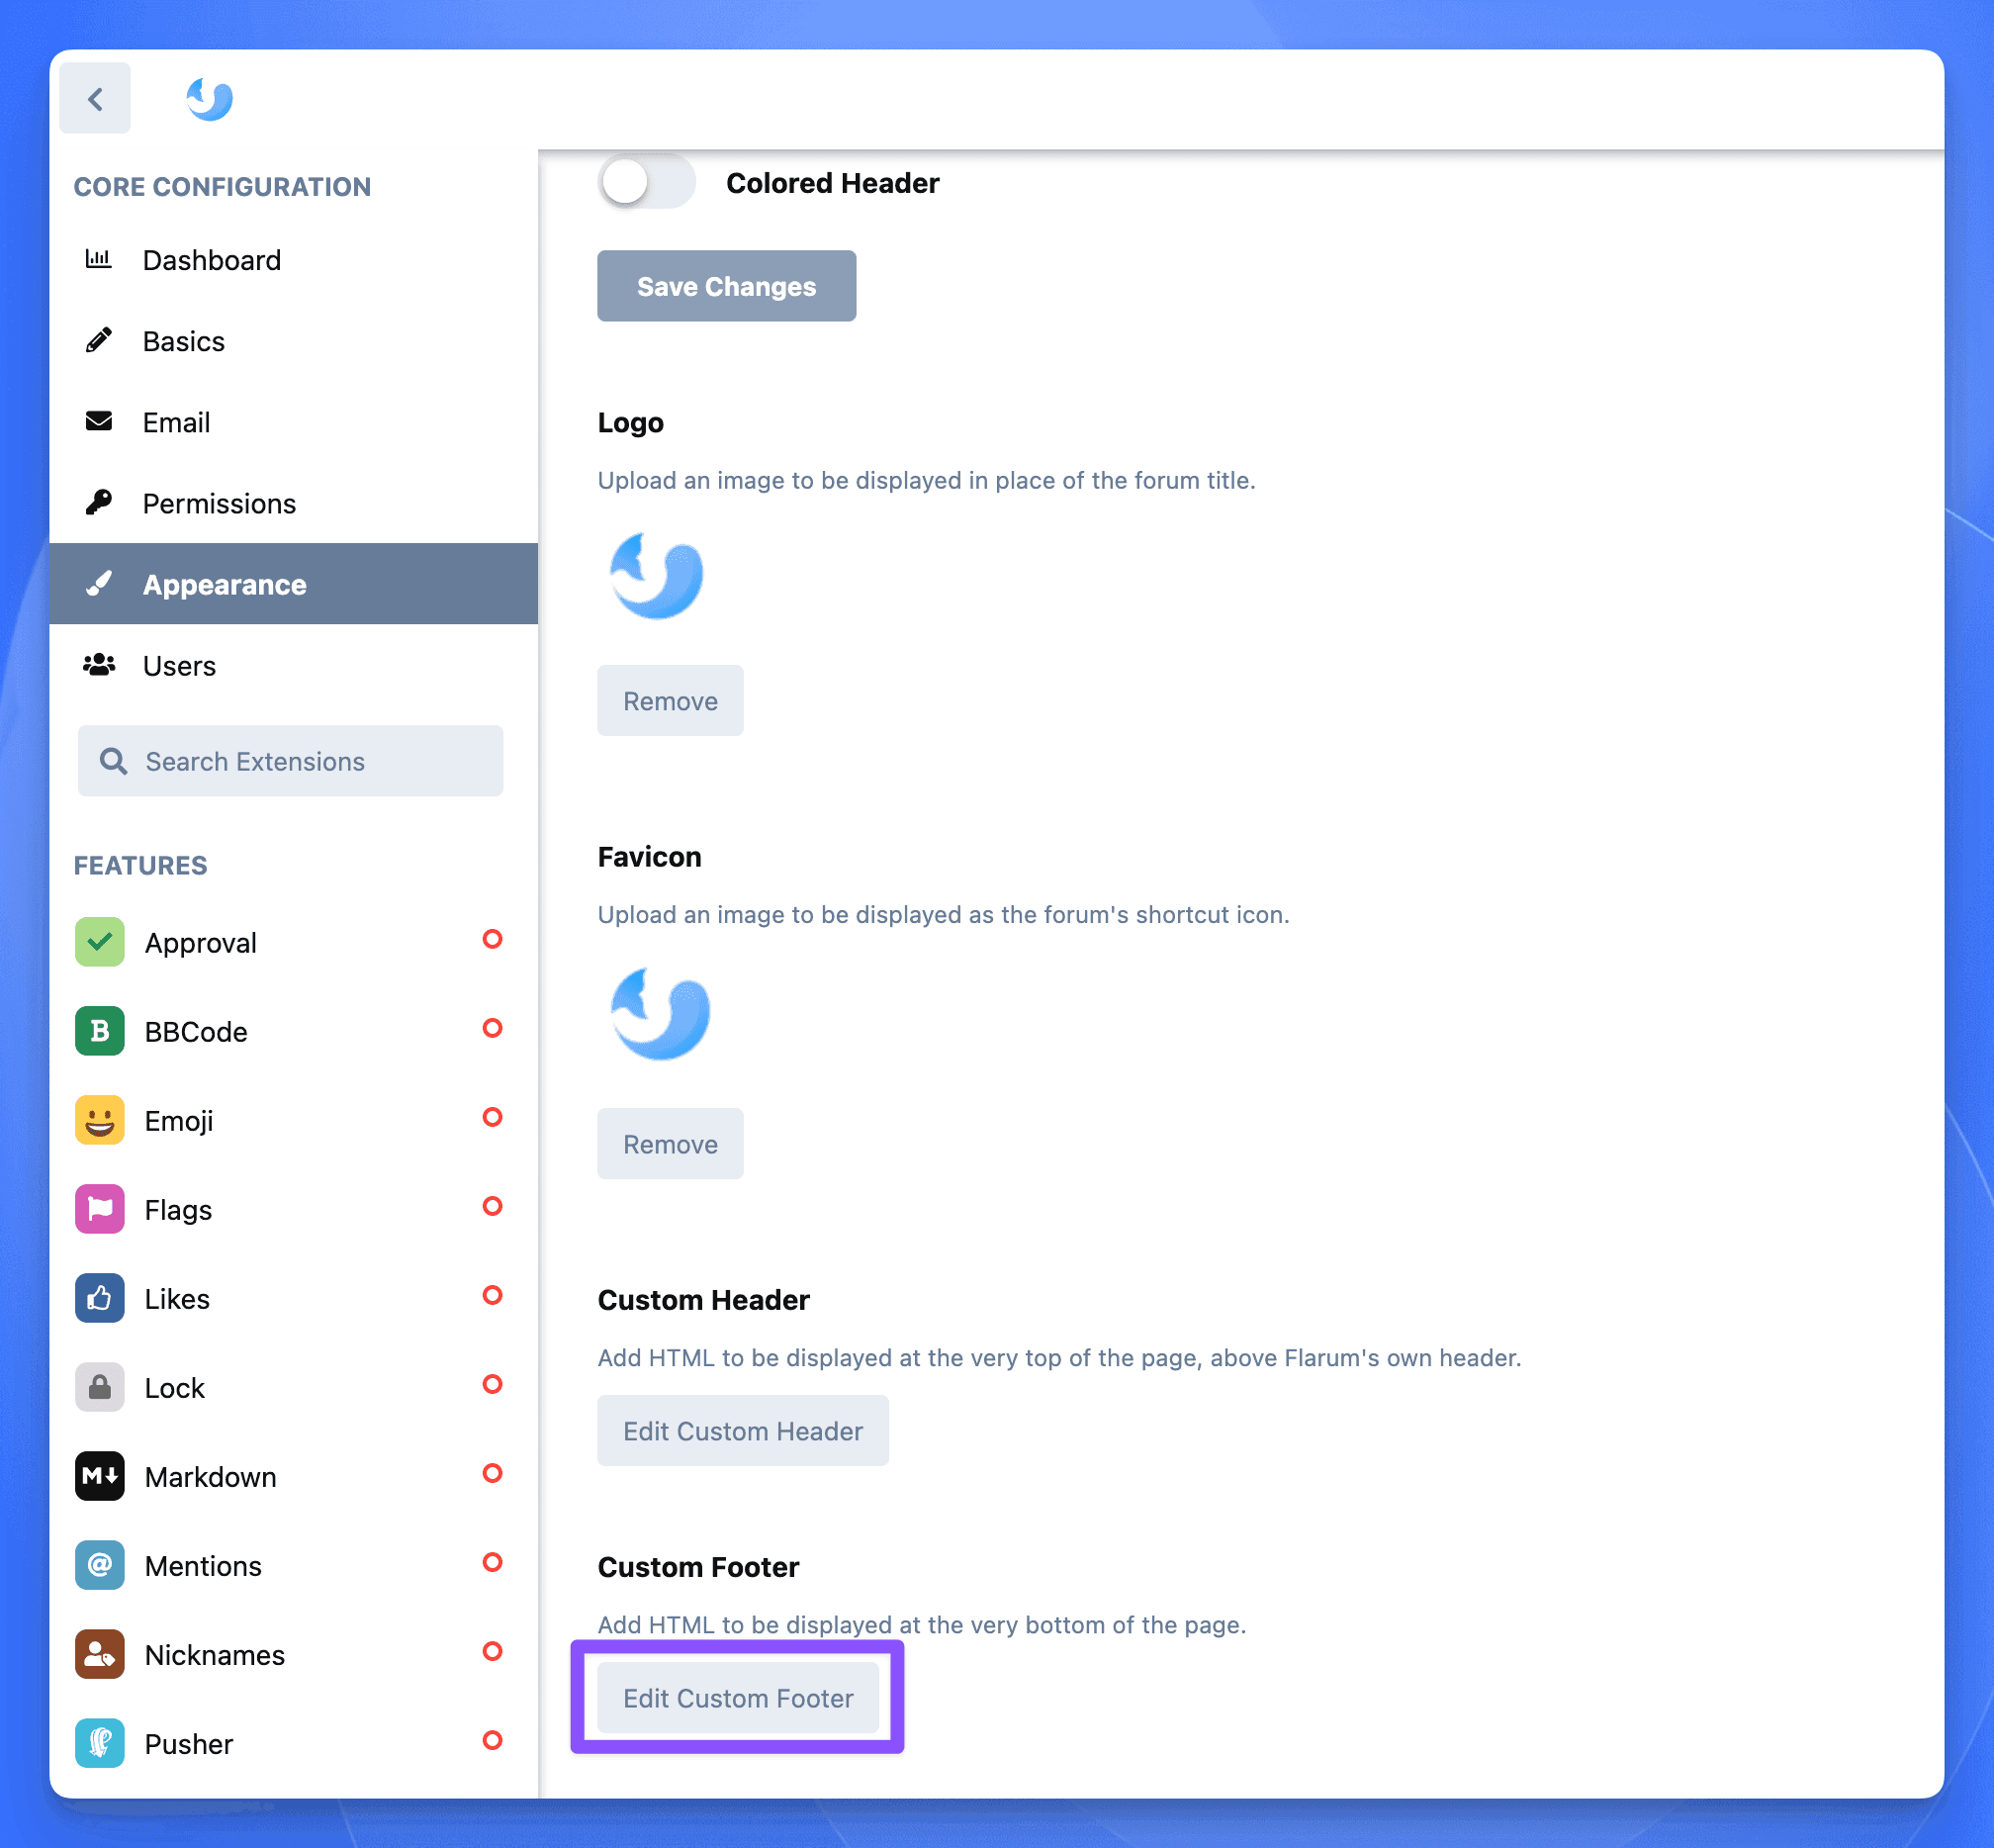Image resolution: width=1994 pixels, height=1848 pixels.
Task: Click the Likes thumbs-up icon
Action: pos(99,1298)
